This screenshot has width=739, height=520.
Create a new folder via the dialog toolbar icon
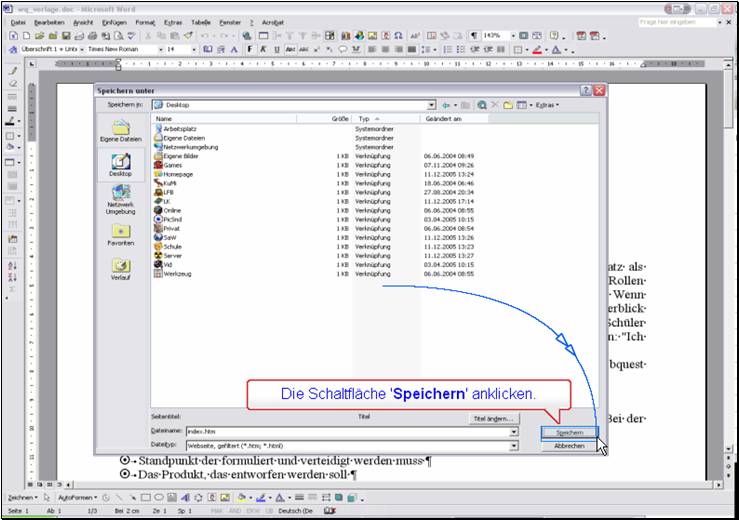pos(508,105)
